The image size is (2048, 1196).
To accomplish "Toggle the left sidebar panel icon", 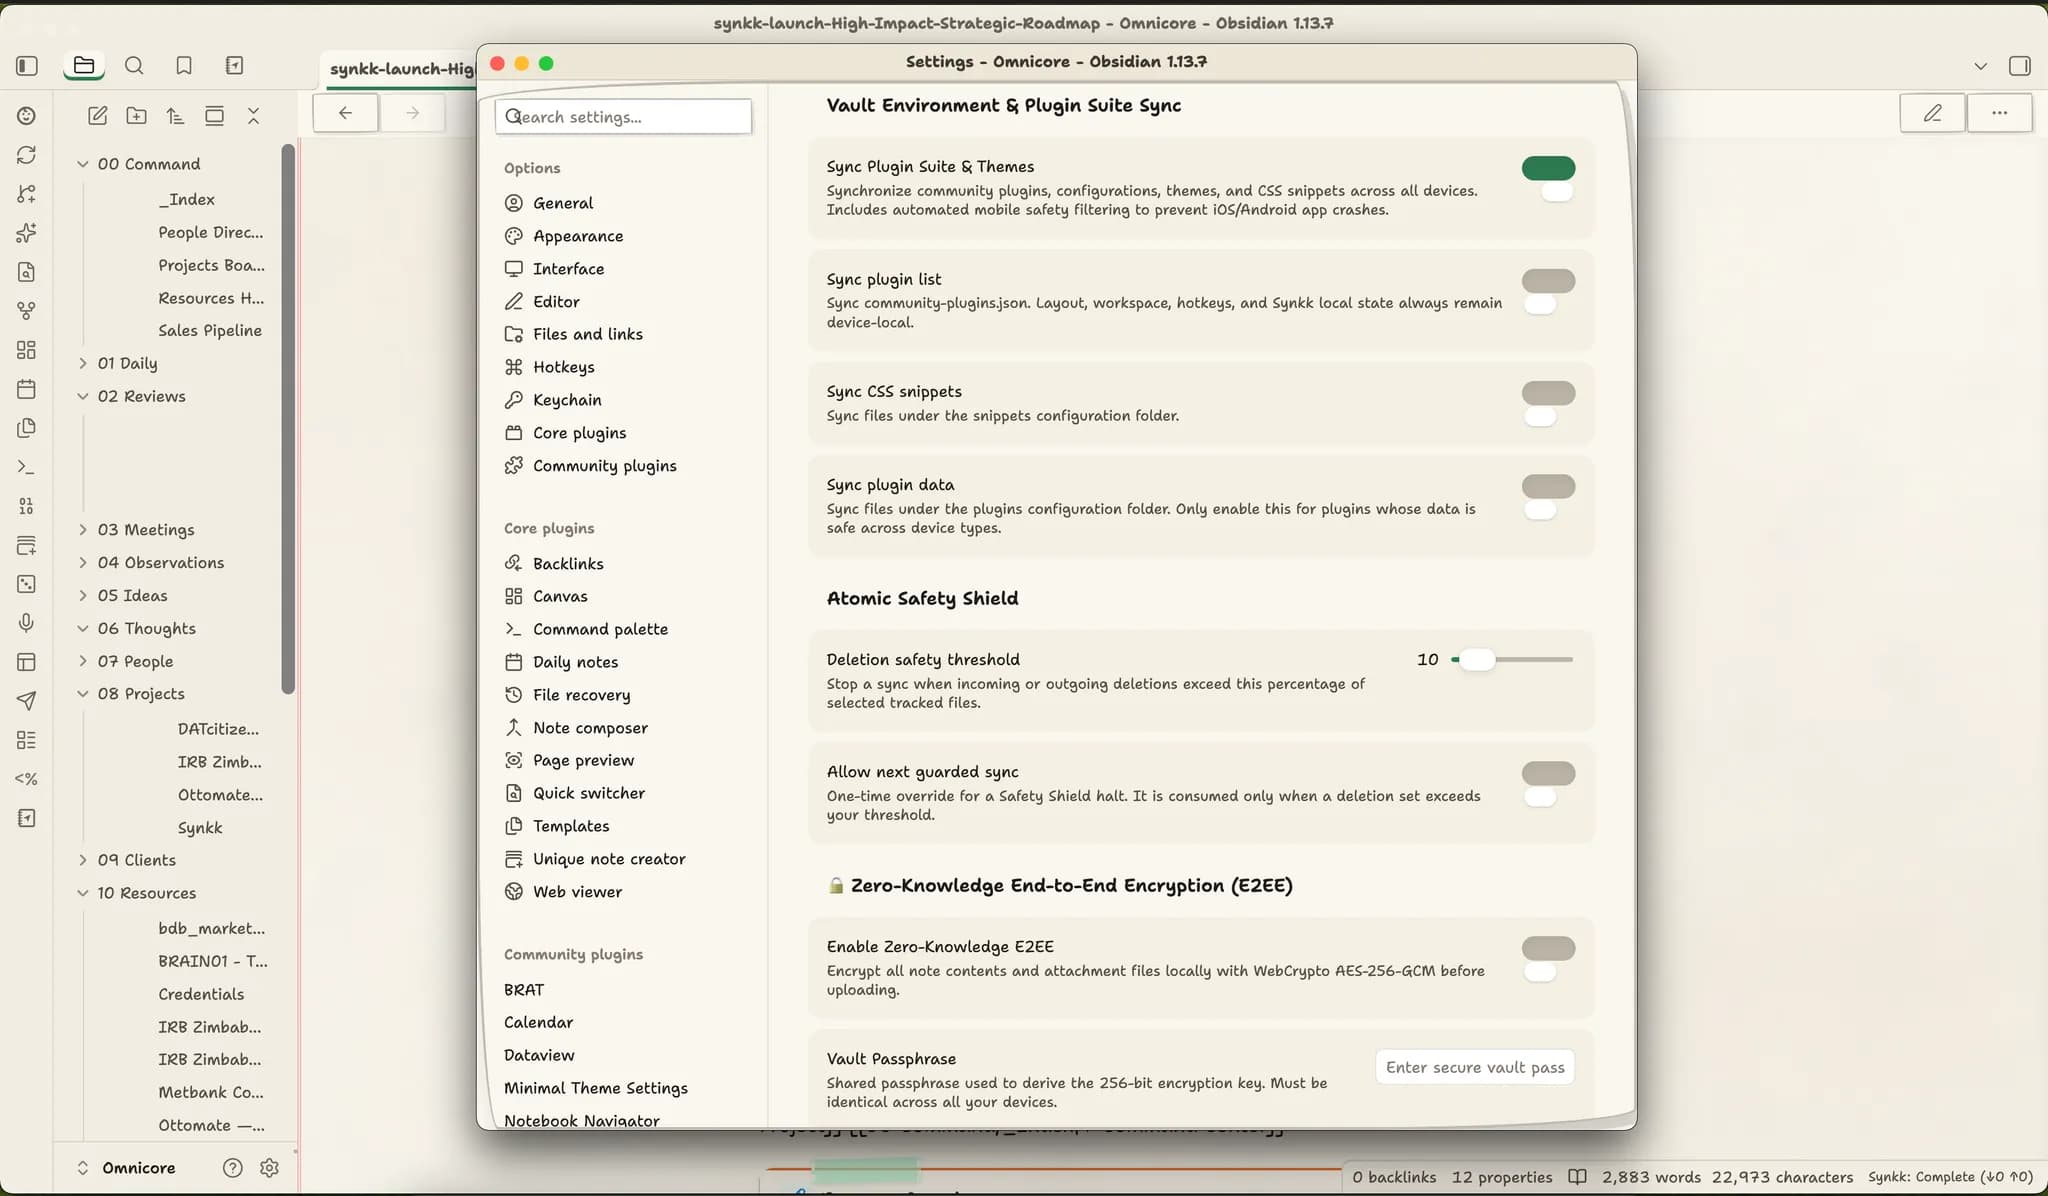I will [27, 66].
